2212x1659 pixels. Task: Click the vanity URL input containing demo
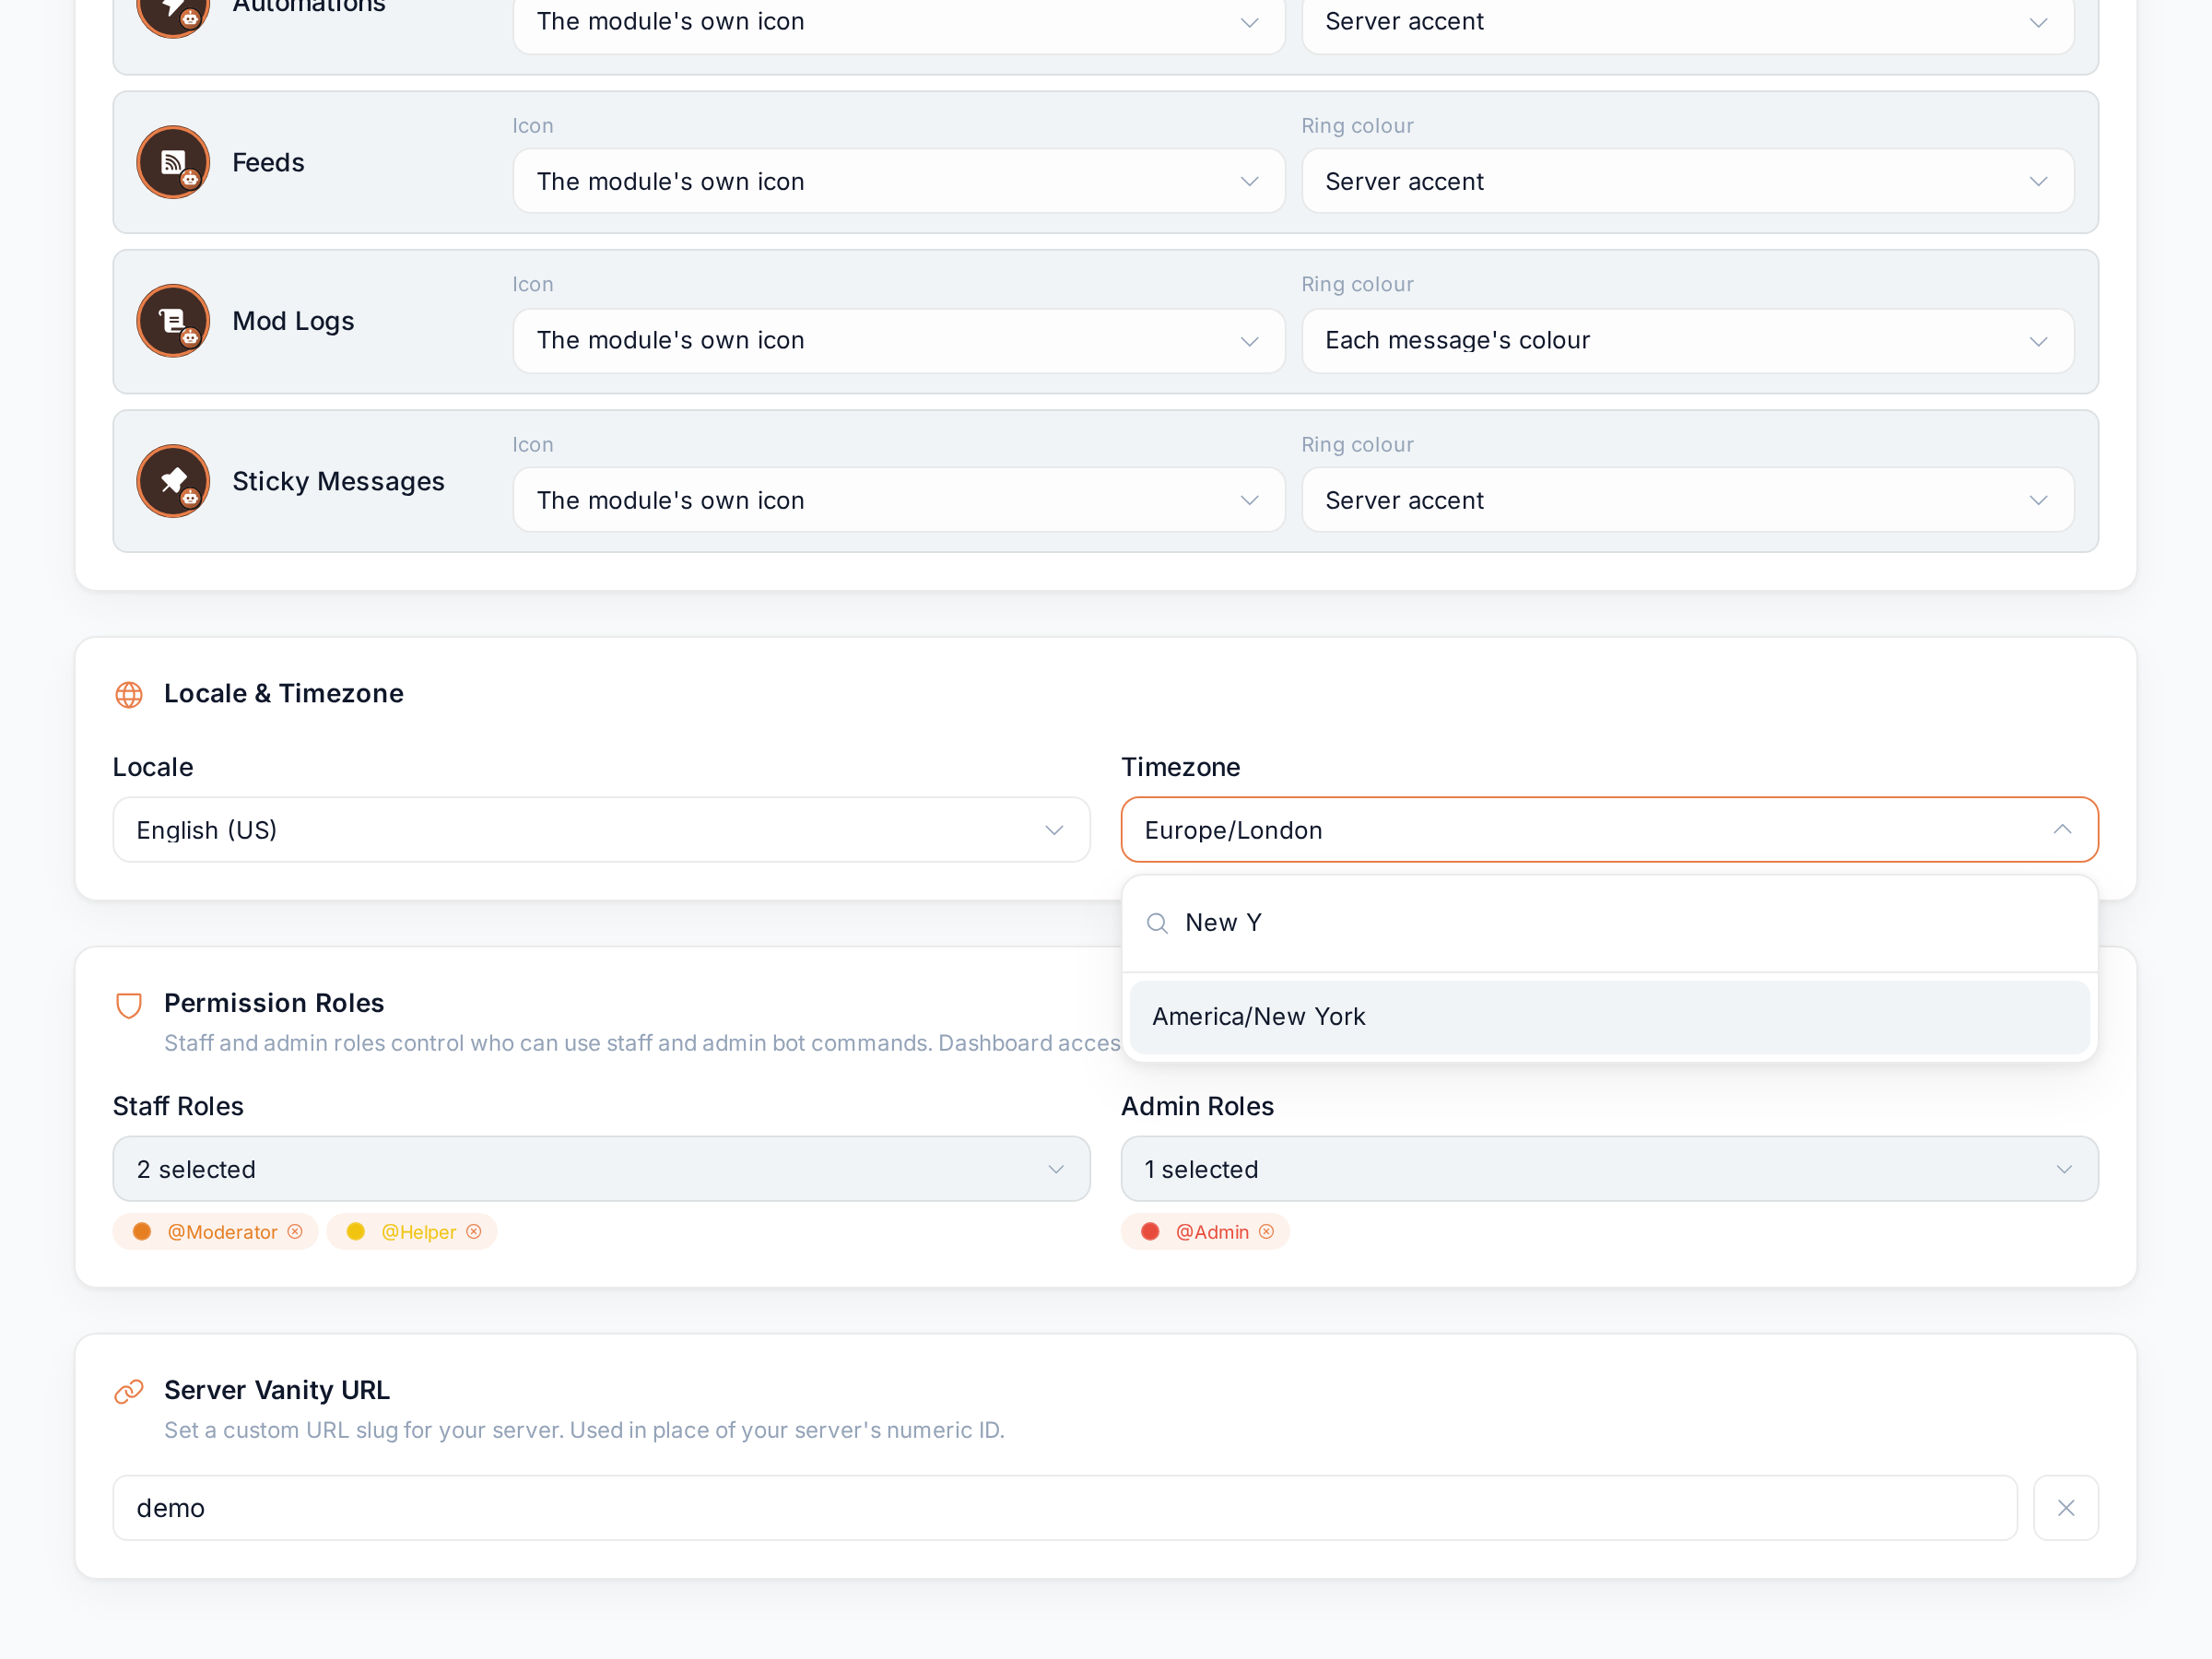(x=1065, y=1508)
